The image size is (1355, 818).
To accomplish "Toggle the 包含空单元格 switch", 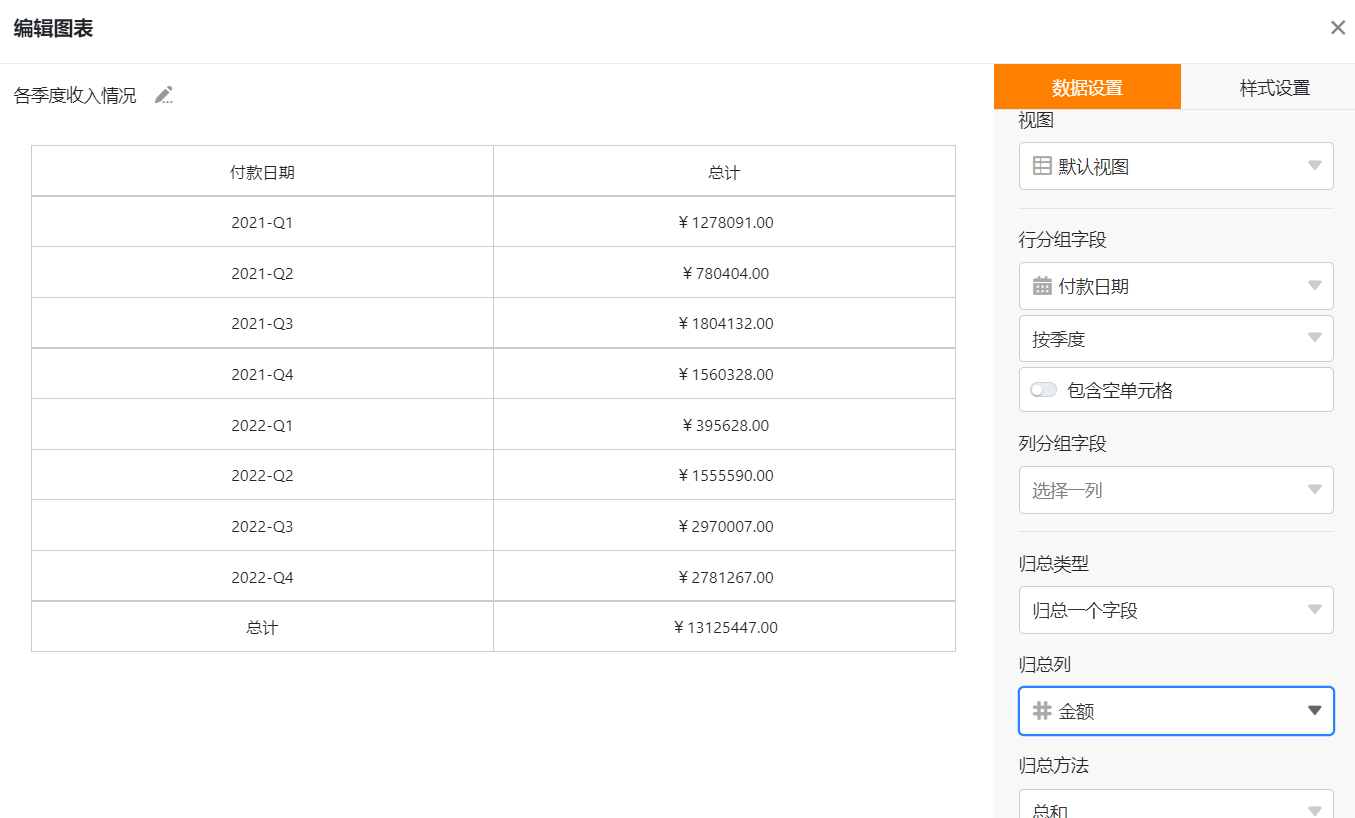I will [x=1044, y=390].
